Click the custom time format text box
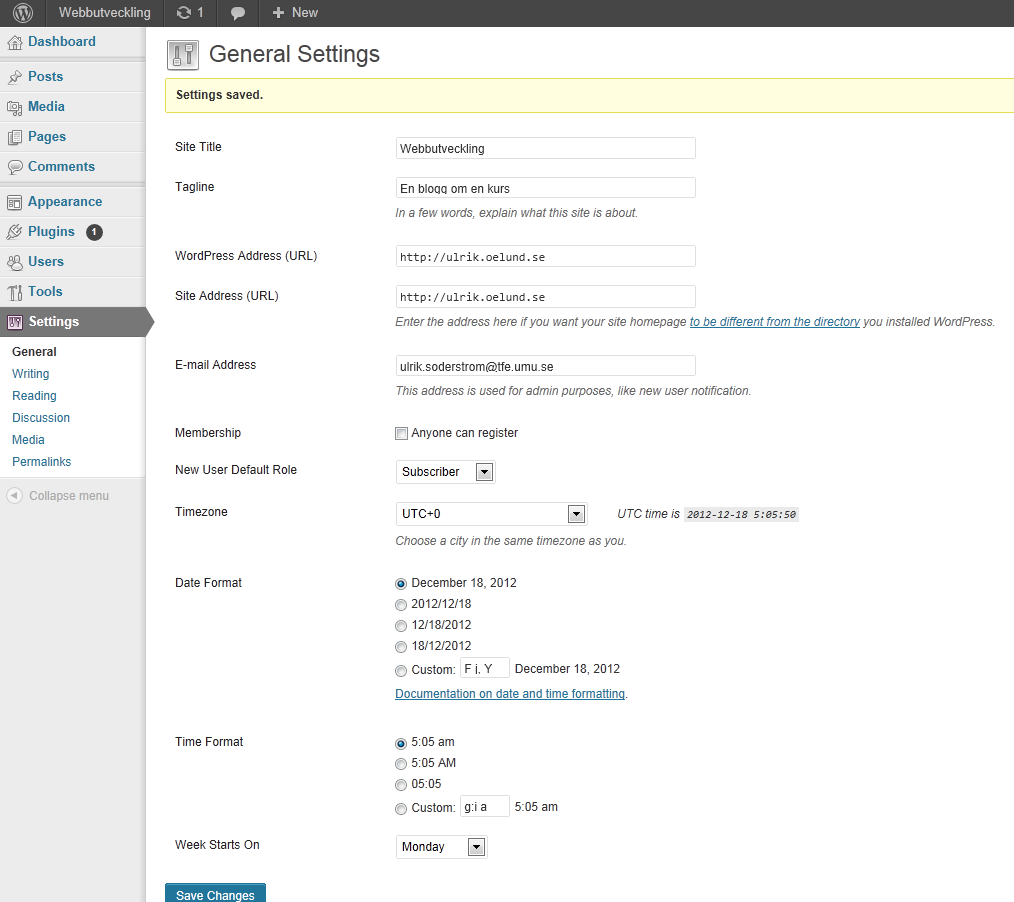This screenshot has width=1014, height=902. click(484, 807)
